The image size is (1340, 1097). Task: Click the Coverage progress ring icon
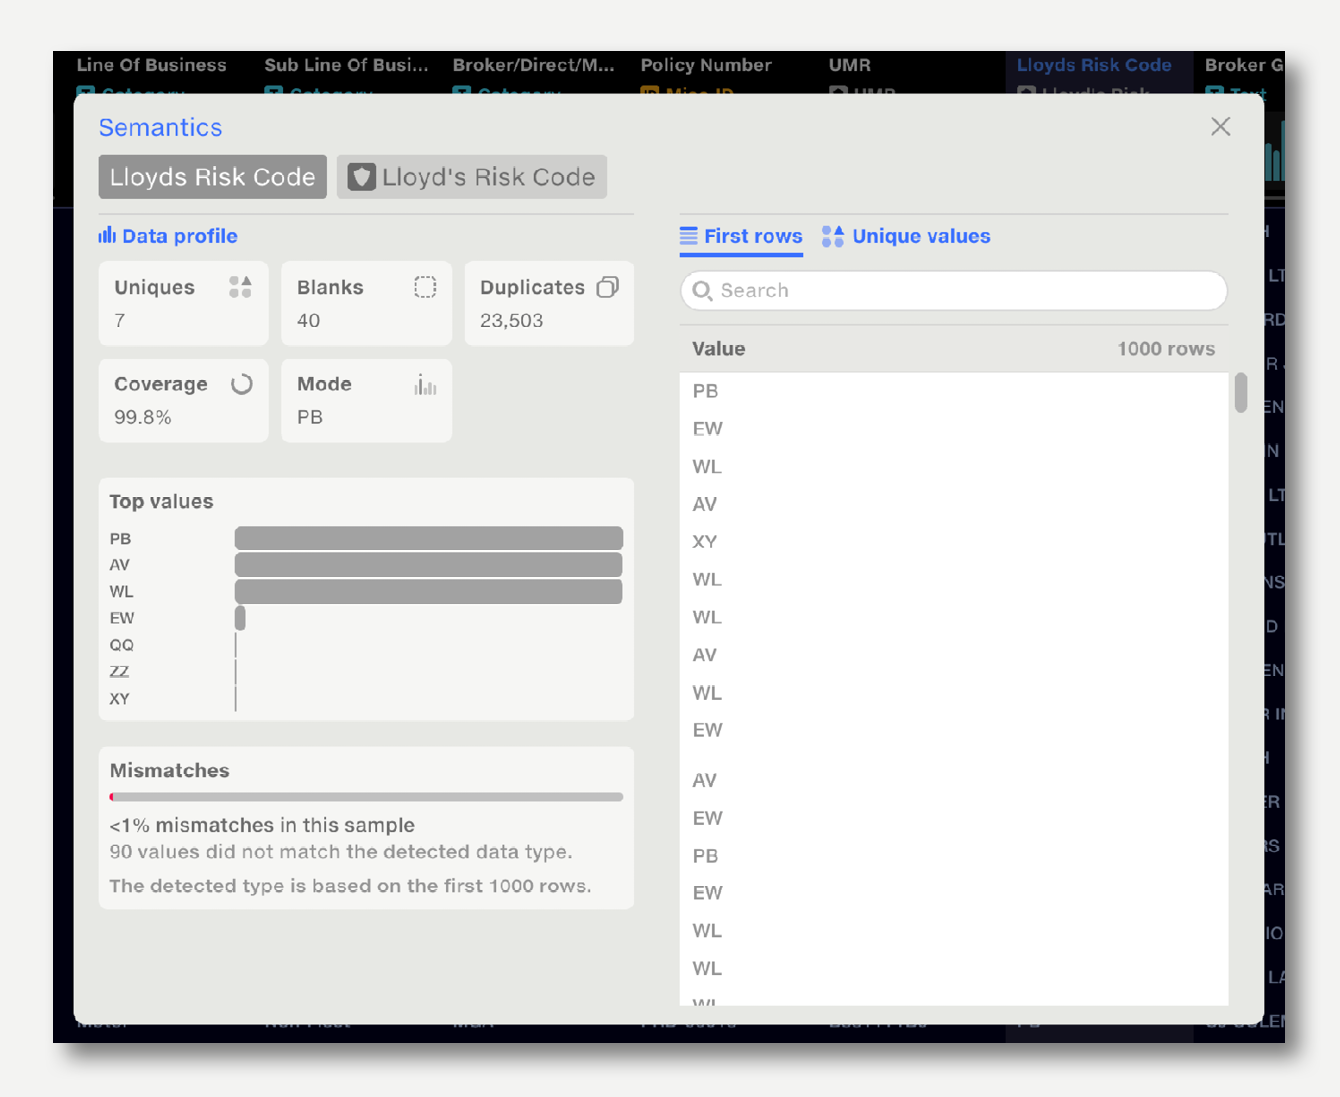pos(241,384)
